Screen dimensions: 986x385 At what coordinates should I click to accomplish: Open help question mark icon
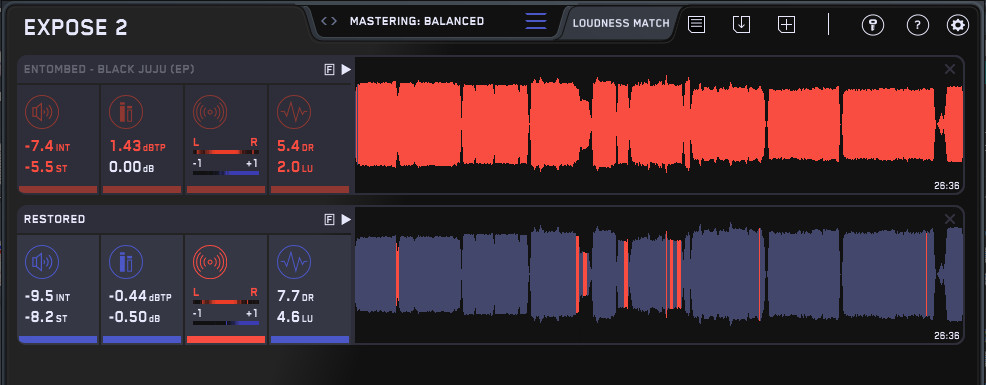click(x=917, y=25)
